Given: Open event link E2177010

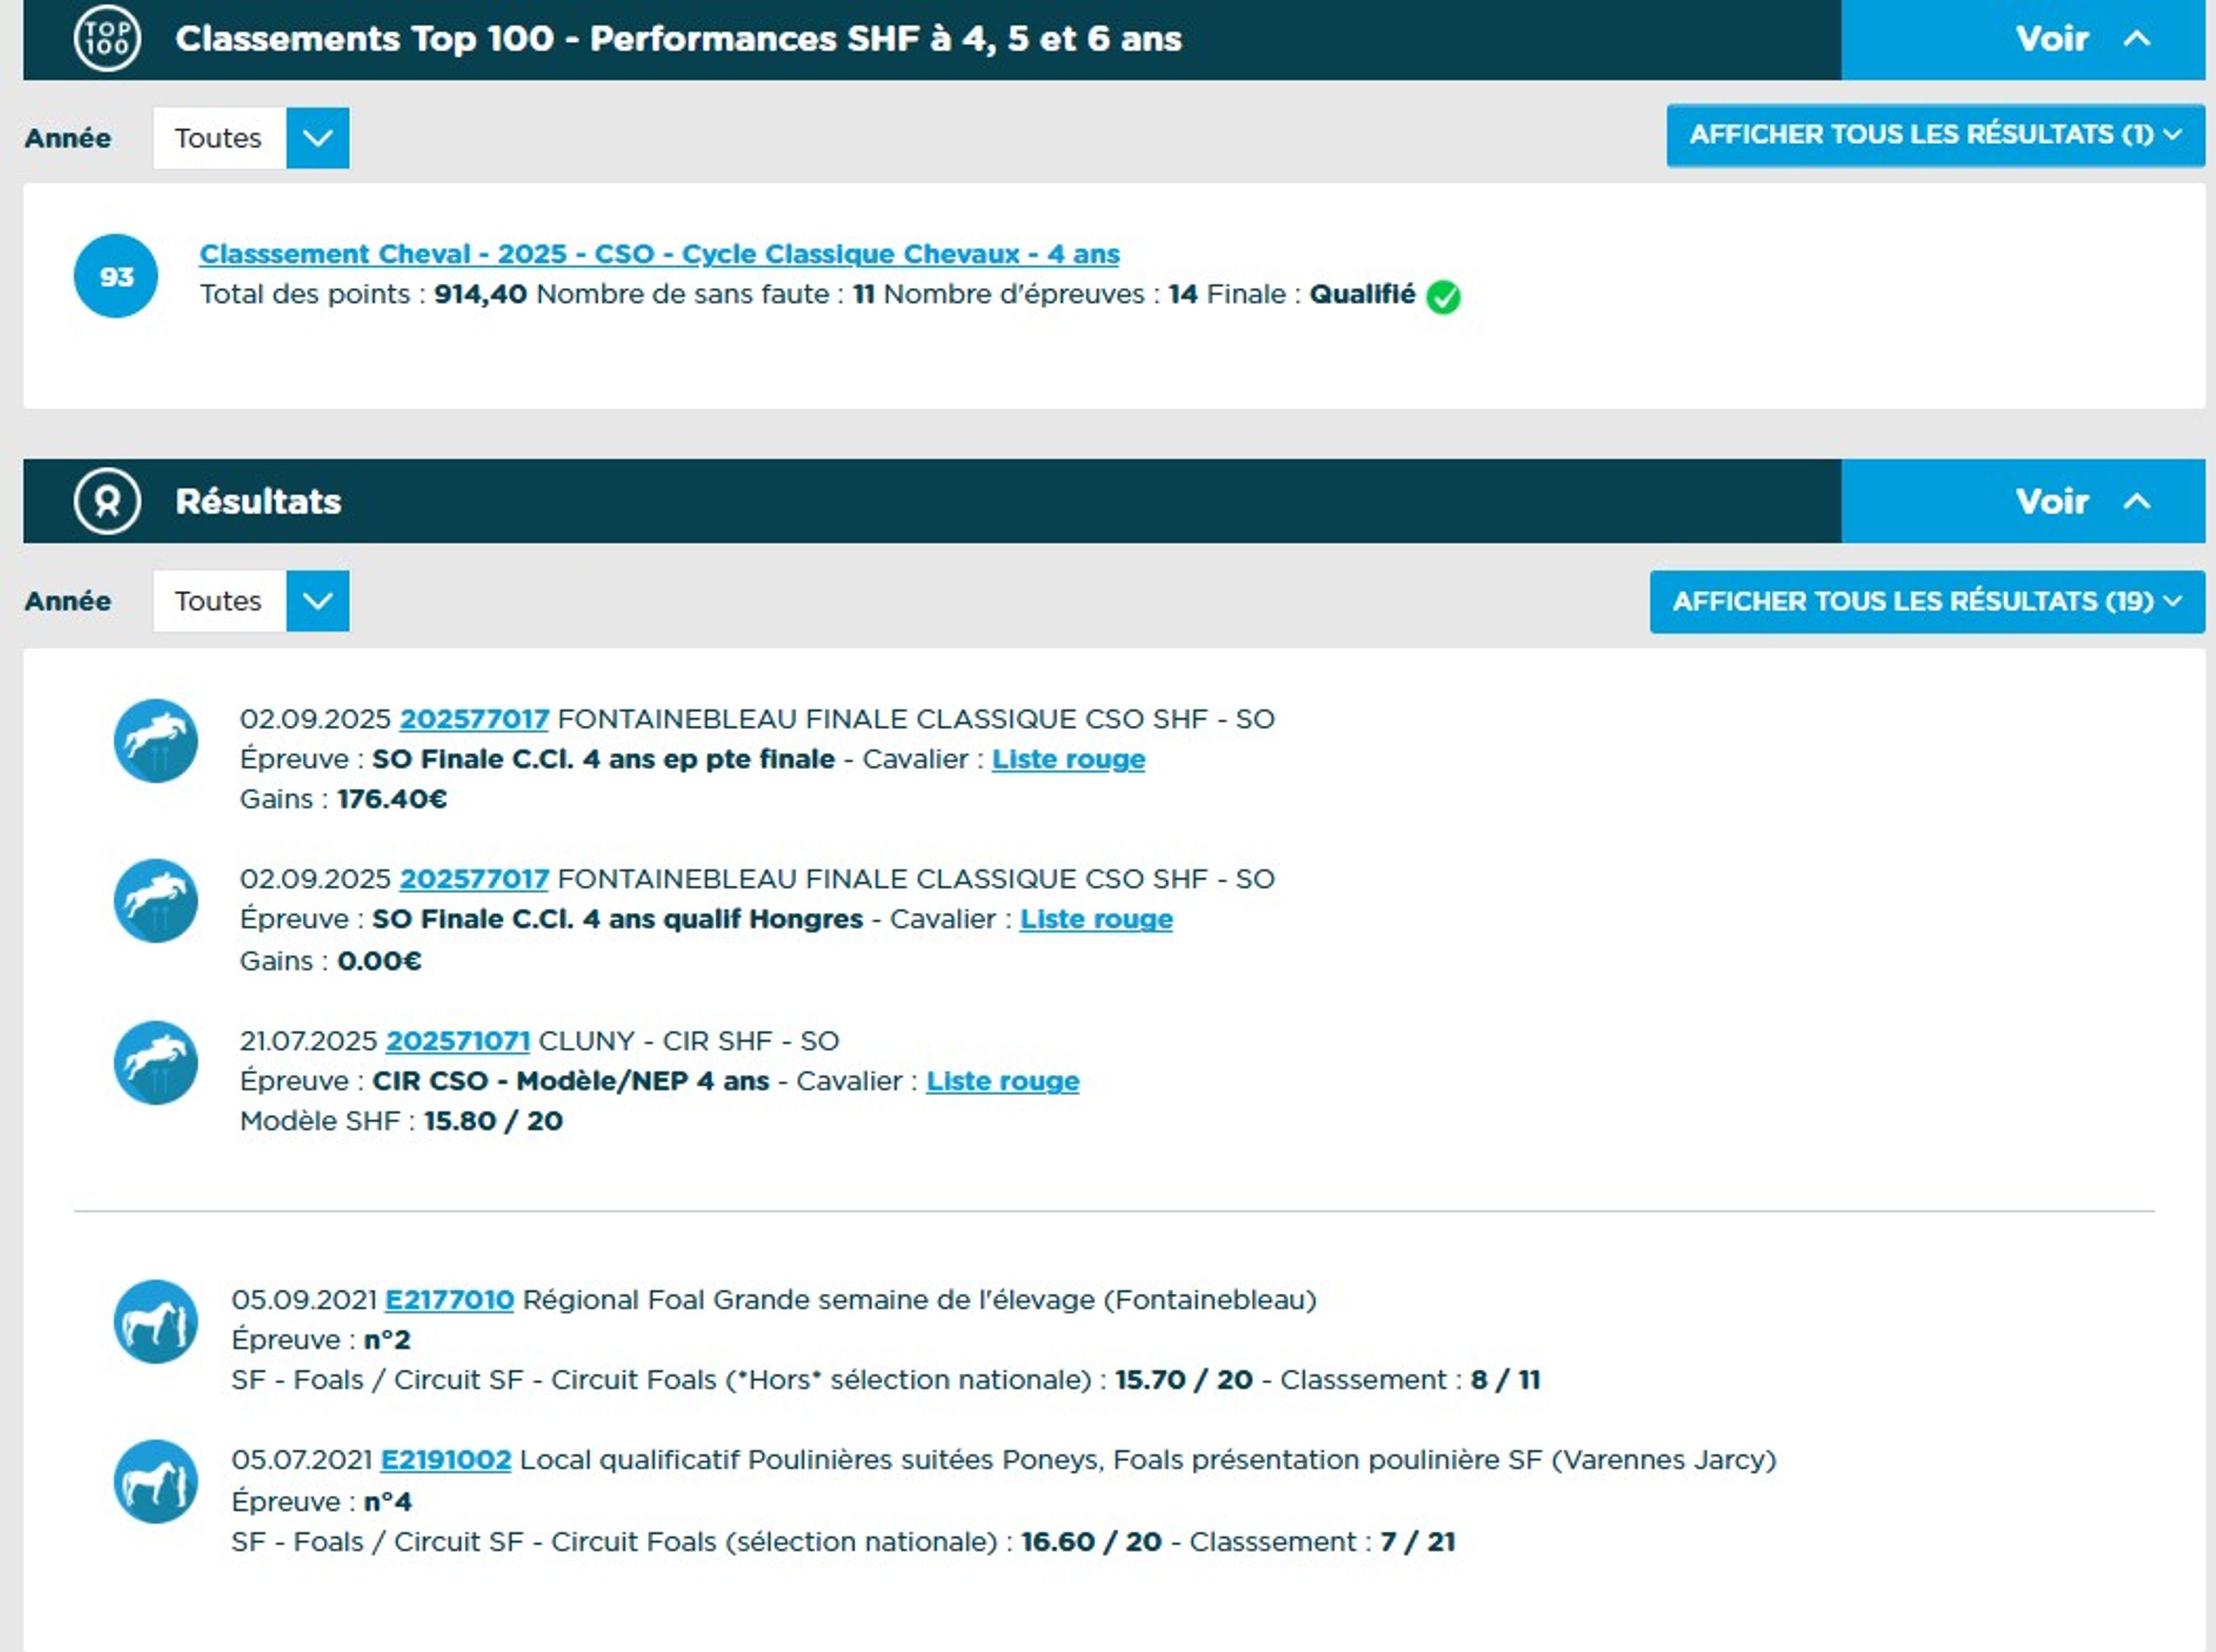Looking at the screenshot, I should 449,1300.
